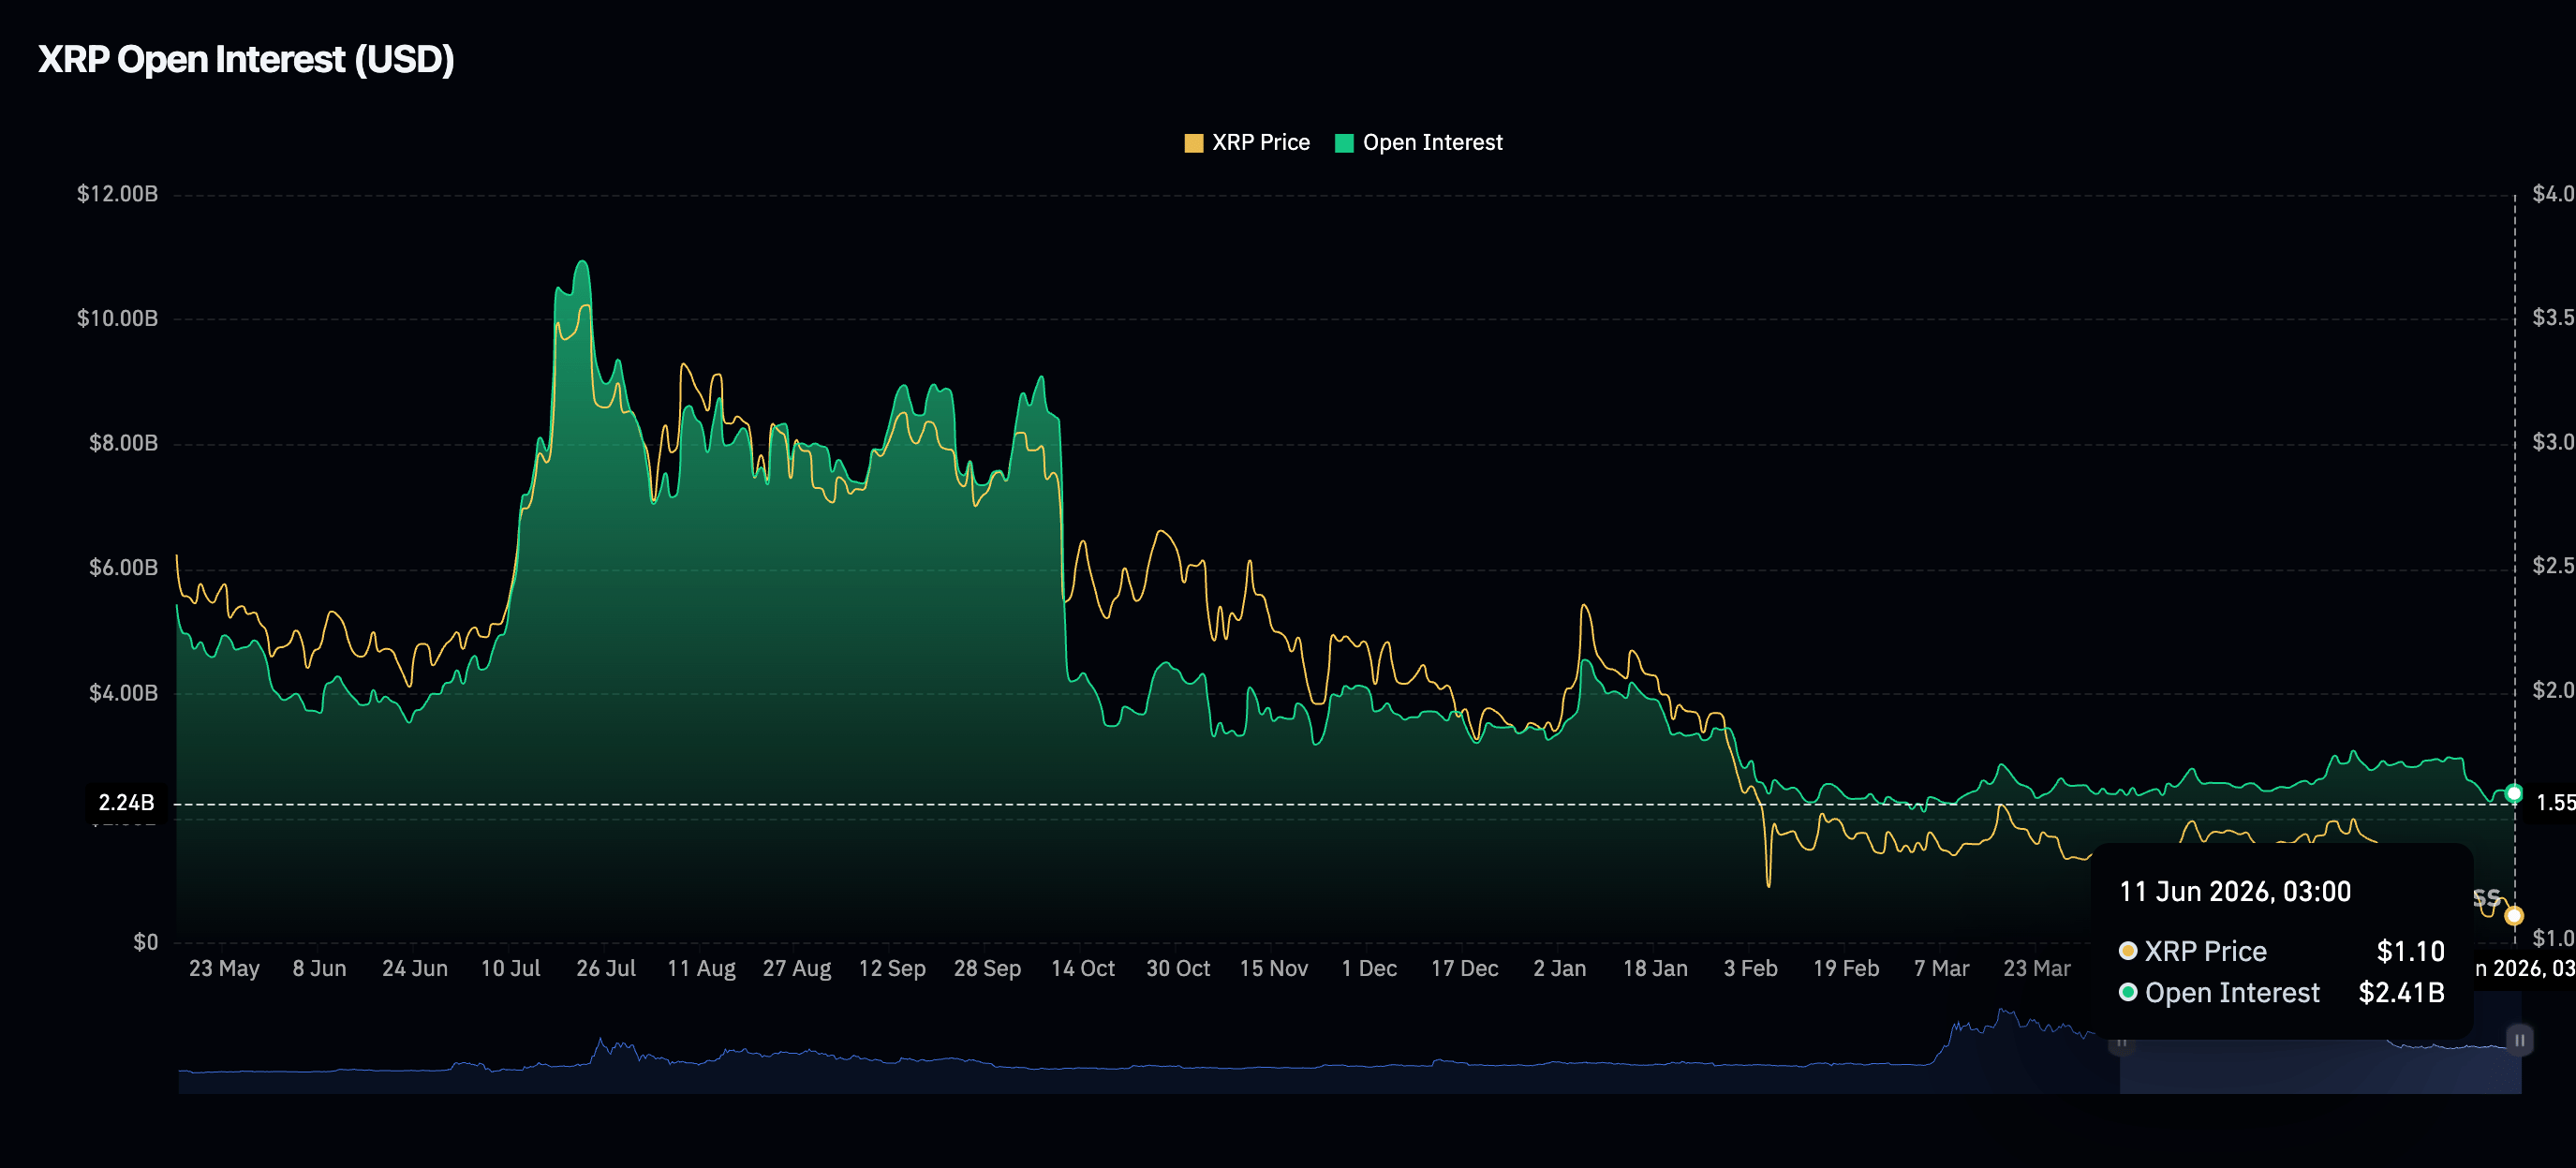Click the green dot in the tooltip

pos(2128,992)
